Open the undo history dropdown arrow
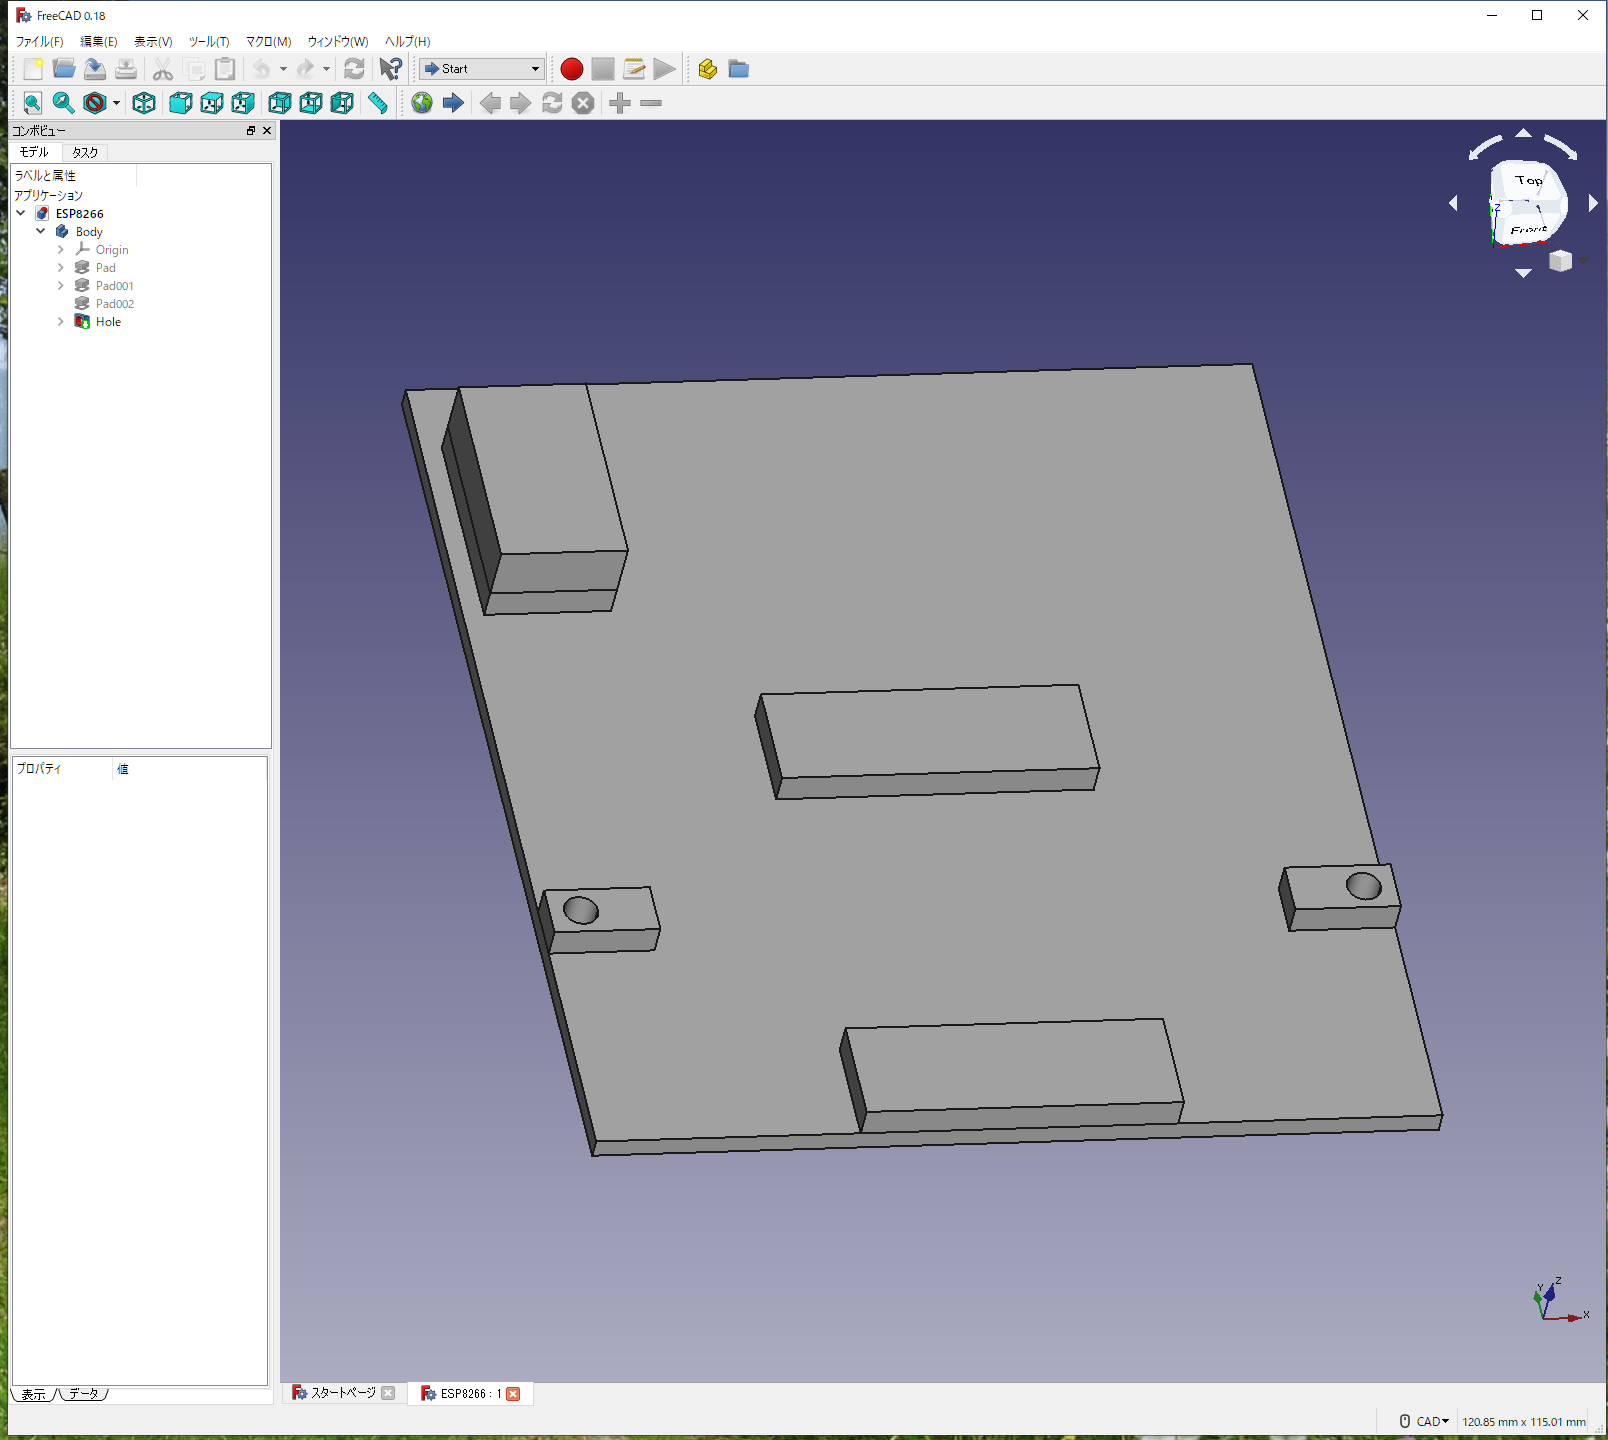 click(283, 69)
